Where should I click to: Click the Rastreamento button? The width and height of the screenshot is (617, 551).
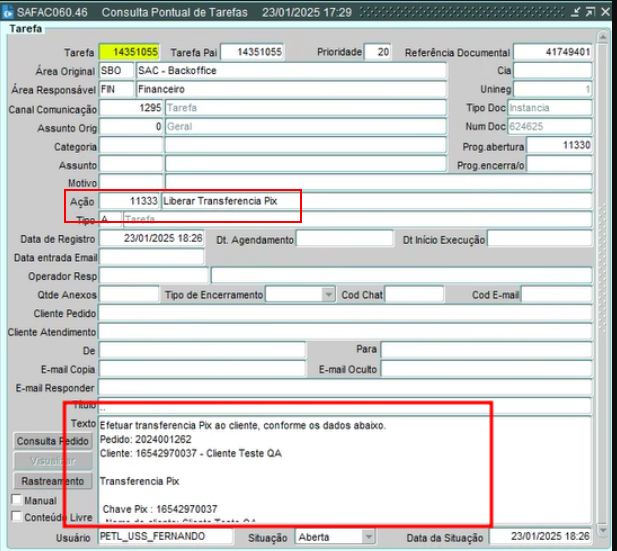click(53, 481)
